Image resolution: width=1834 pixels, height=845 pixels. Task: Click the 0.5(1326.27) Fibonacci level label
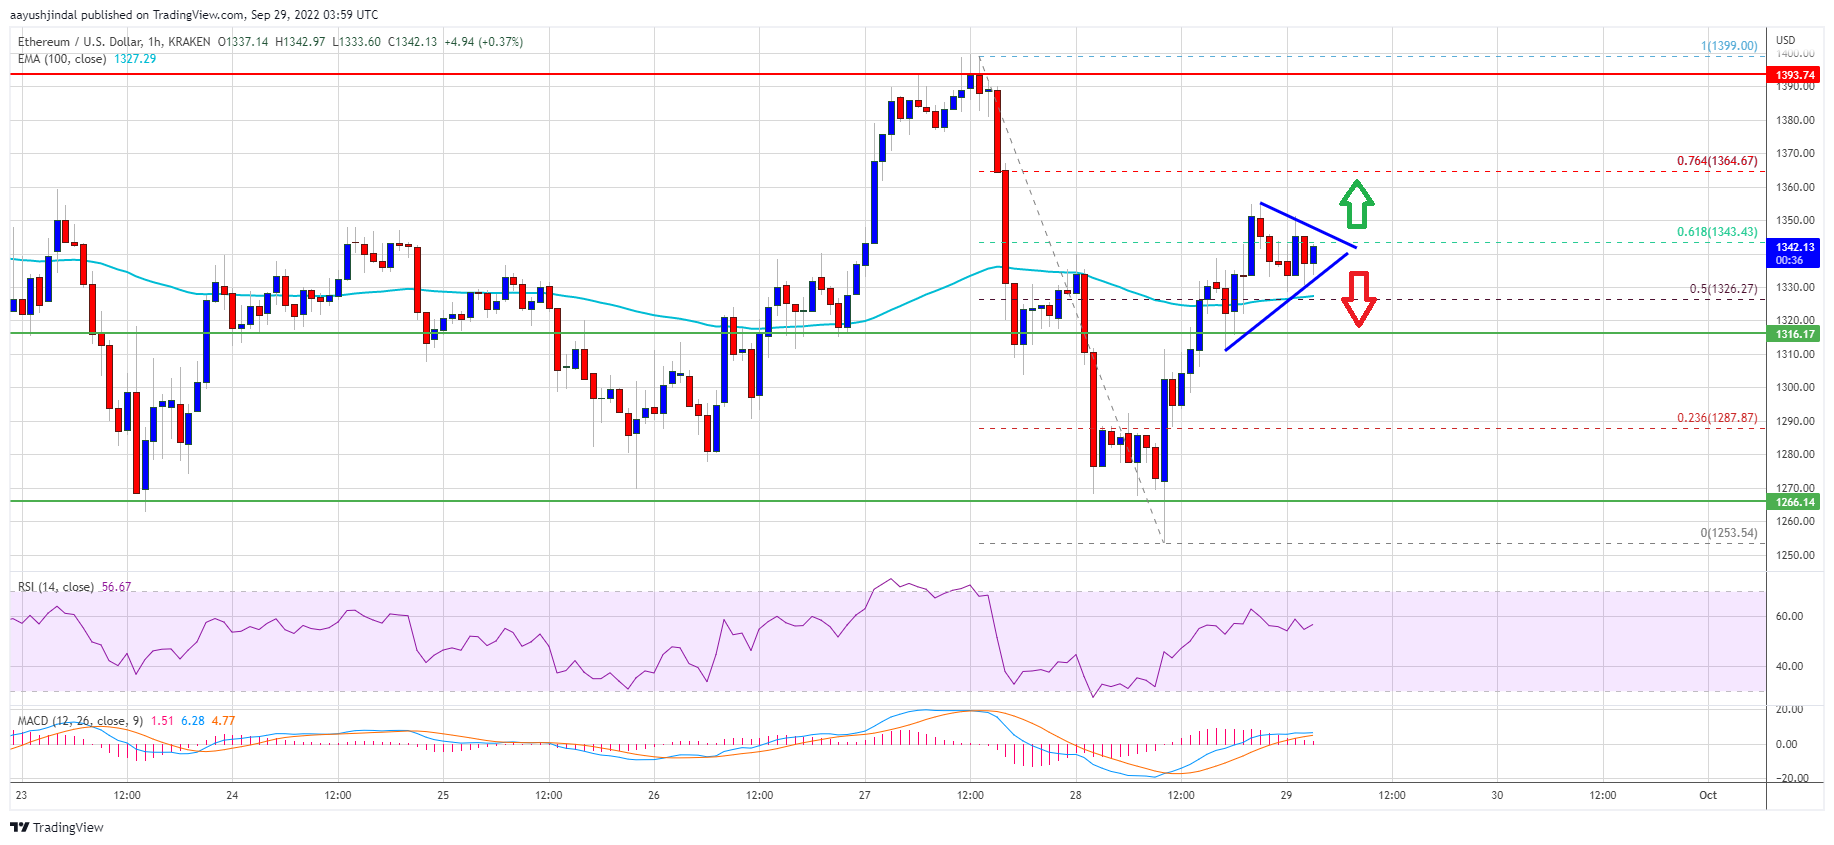click(1722, 289)
